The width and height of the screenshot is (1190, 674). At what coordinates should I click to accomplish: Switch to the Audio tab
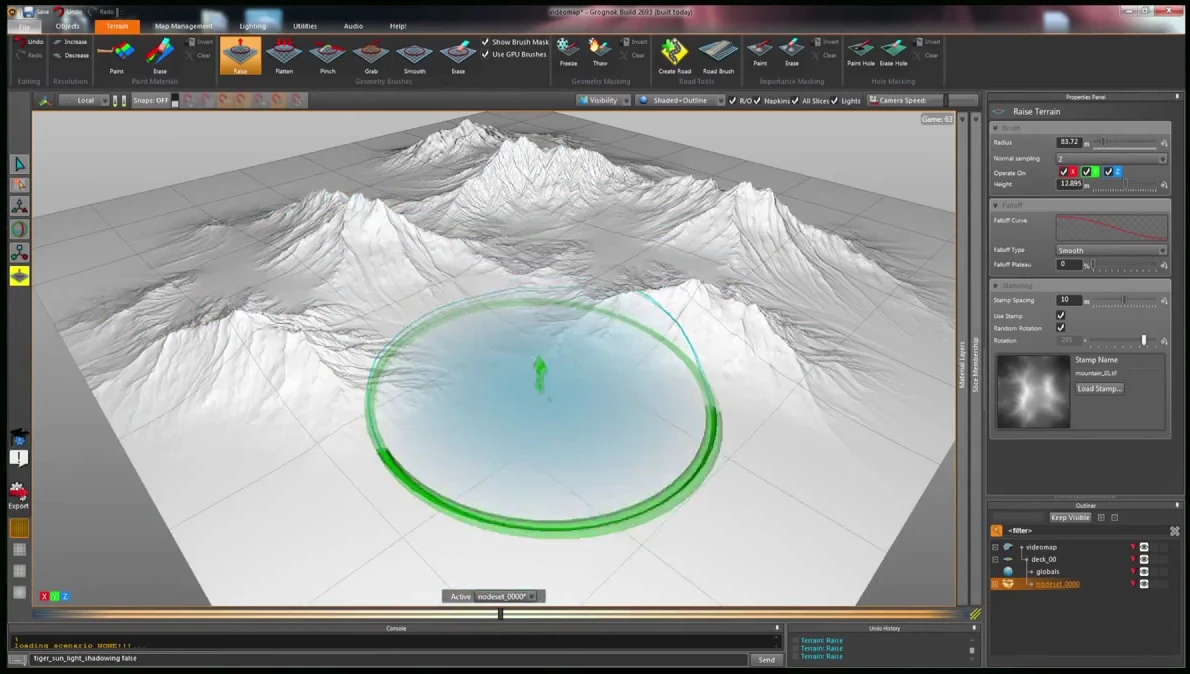tap(353, 27)
